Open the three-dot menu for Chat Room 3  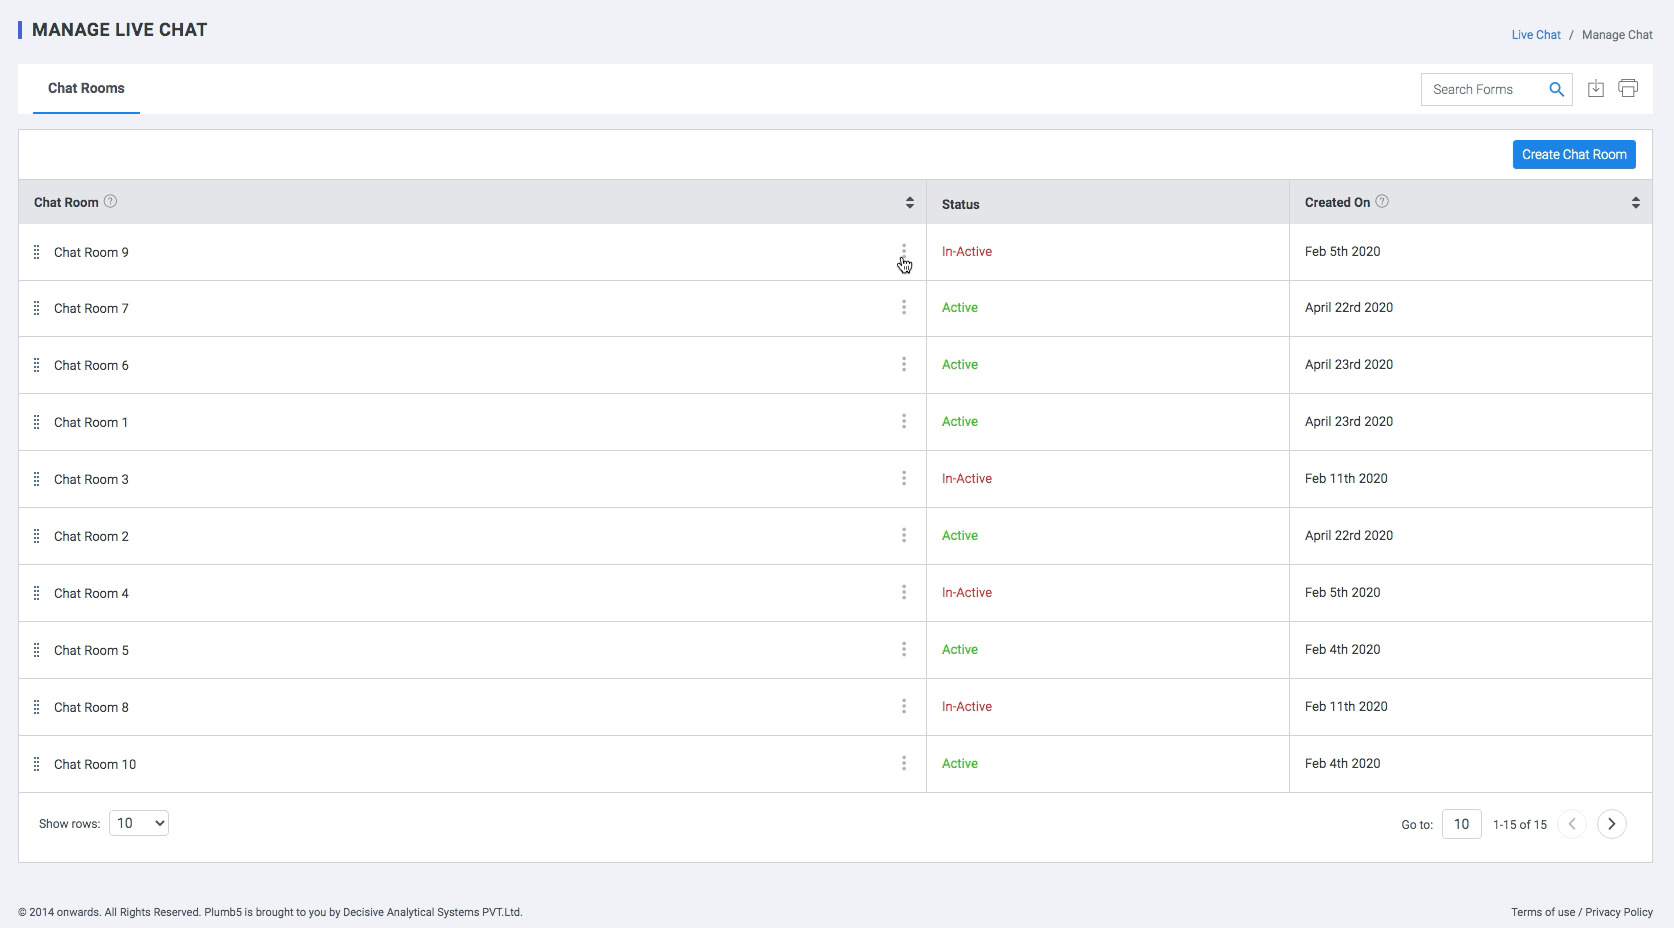904,478
